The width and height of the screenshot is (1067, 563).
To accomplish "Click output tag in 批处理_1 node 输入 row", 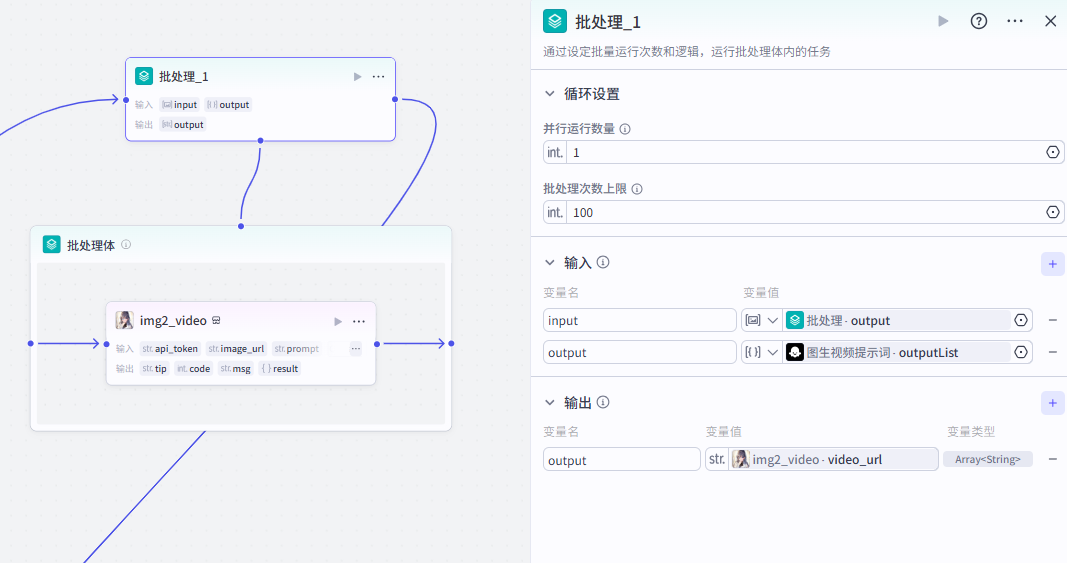I will (229, 104).
